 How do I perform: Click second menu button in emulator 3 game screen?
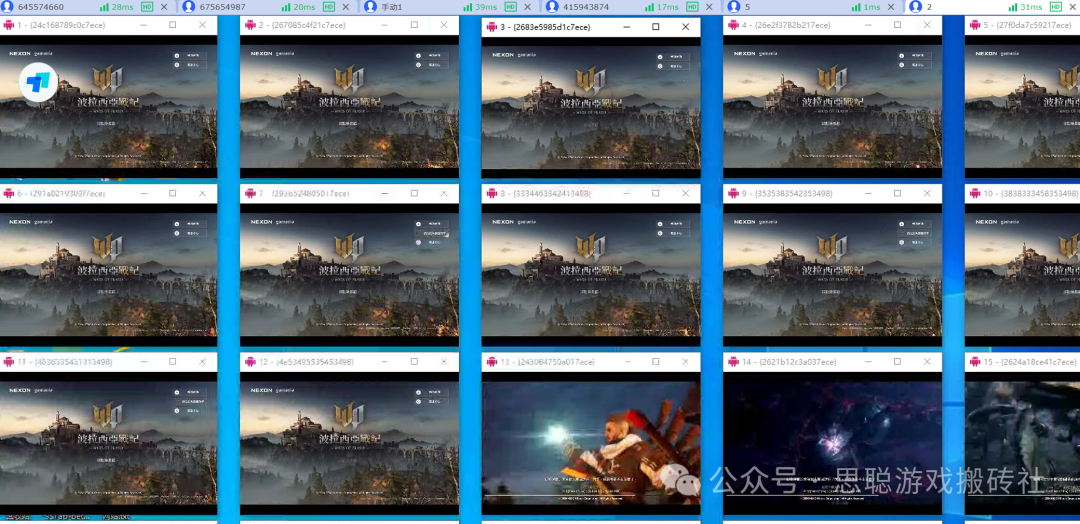point(661,66)
